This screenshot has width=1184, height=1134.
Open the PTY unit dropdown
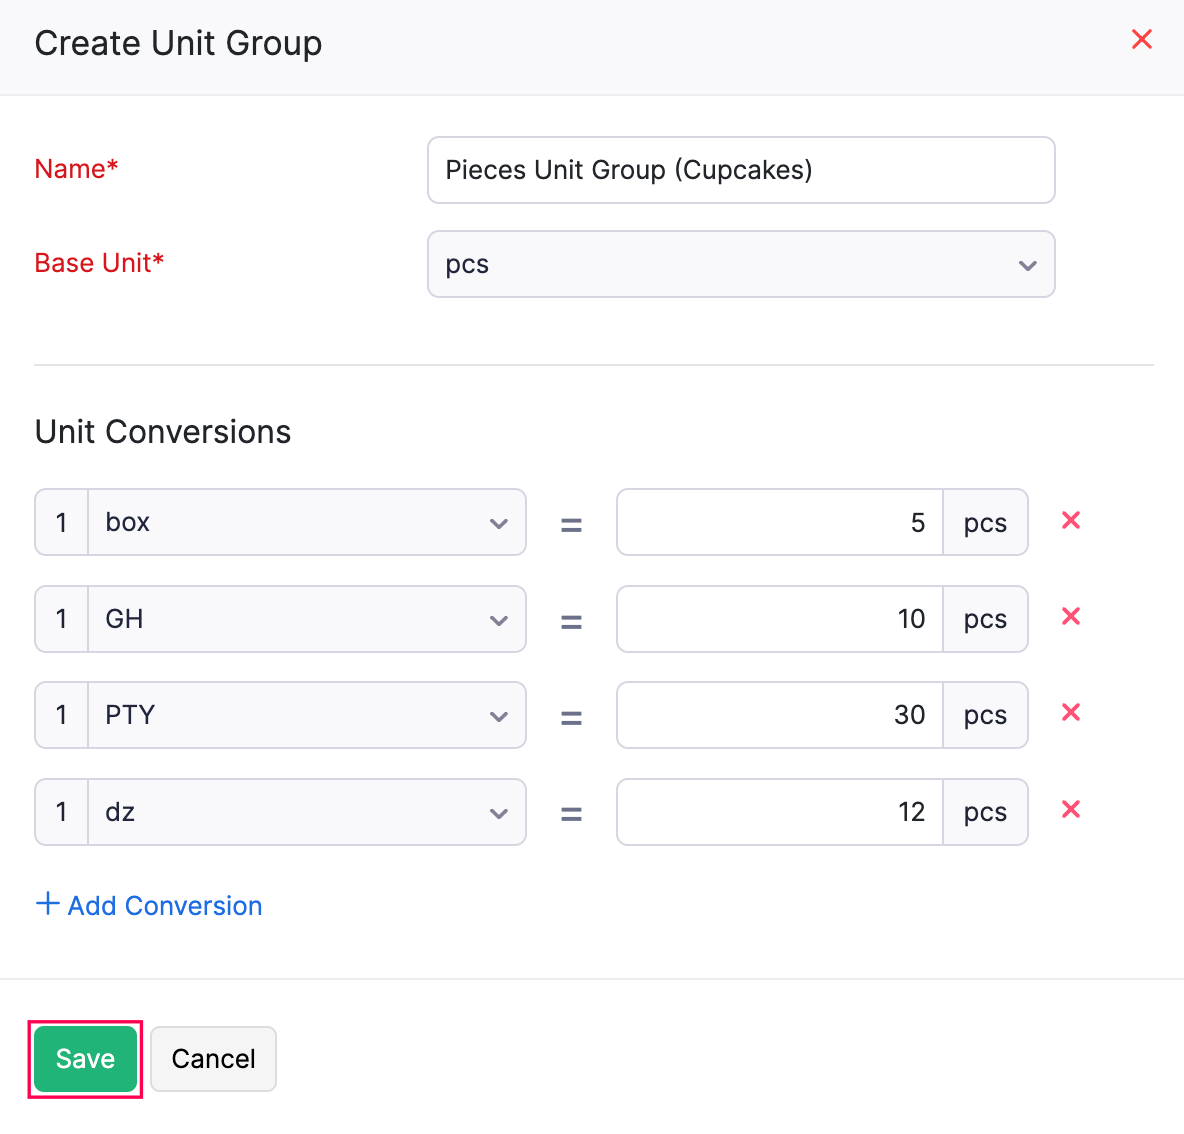[x=498, y=715]
